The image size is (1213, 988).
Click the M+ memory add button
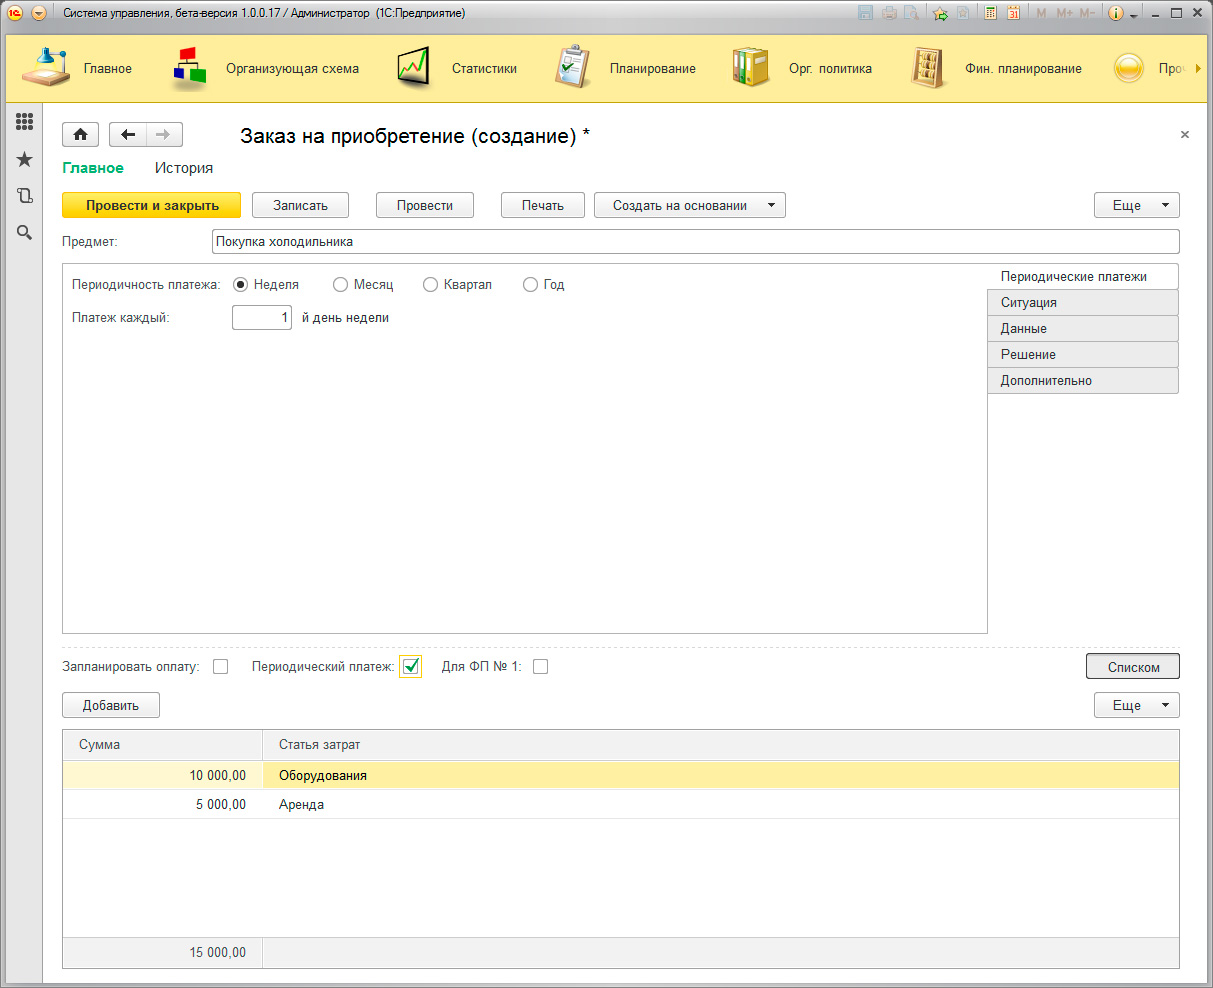[x=1064, y=13]
